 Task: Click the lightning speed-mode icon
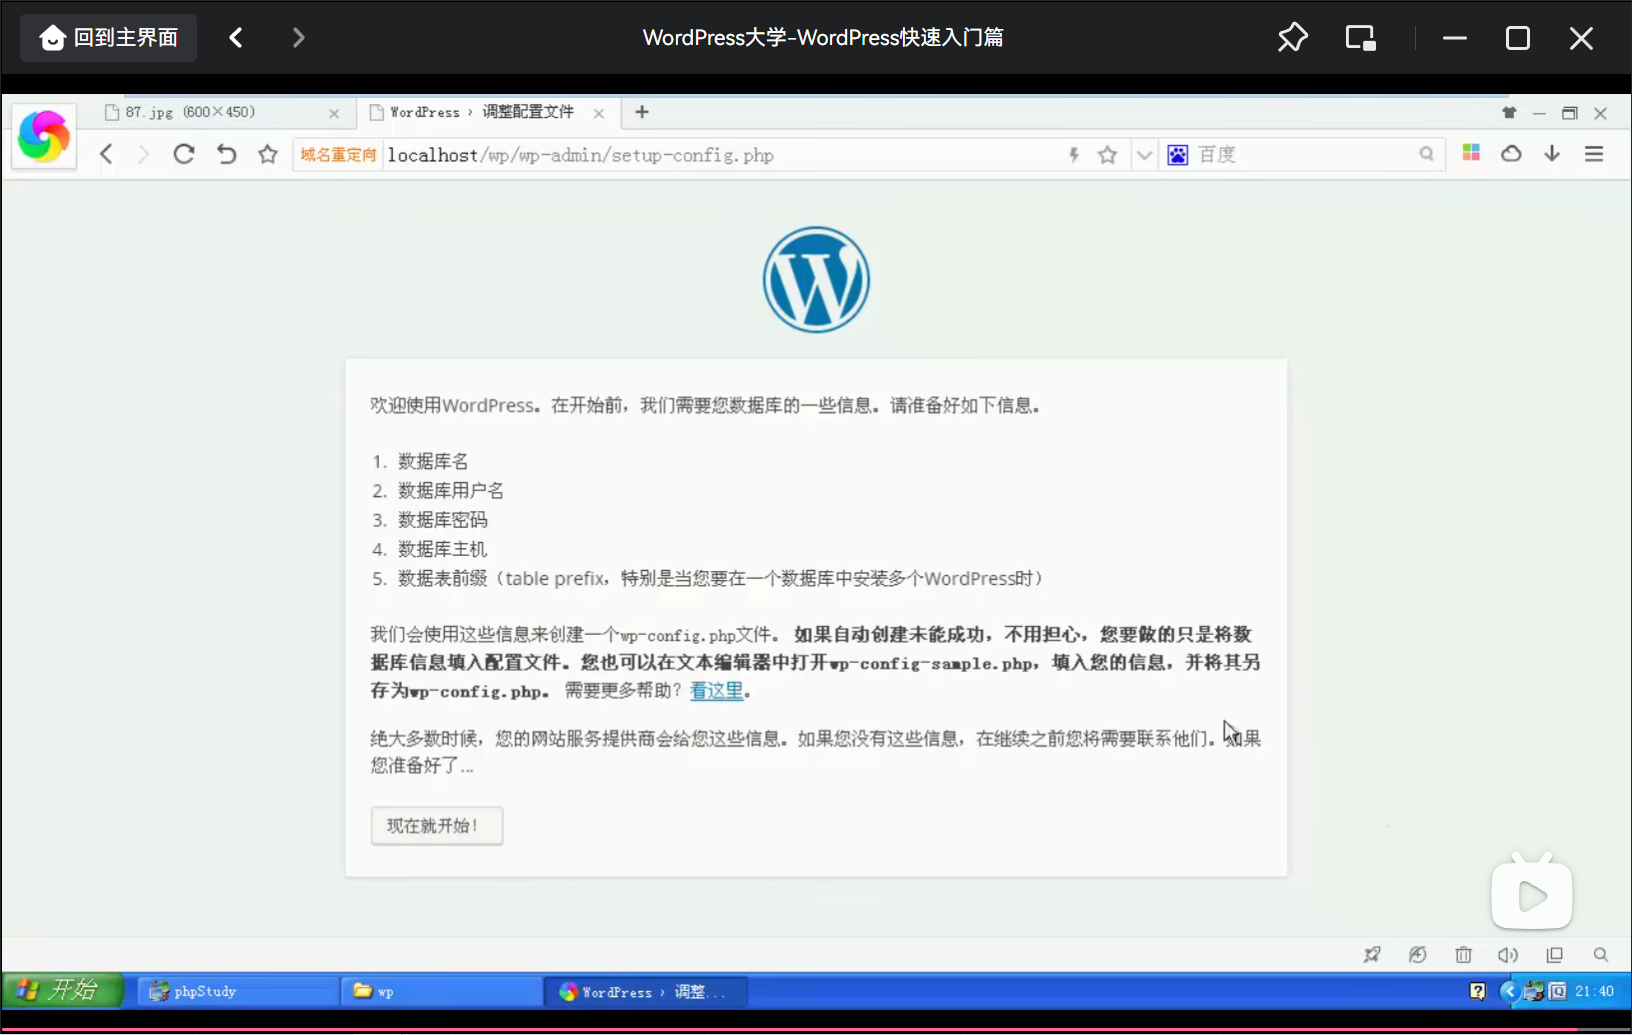point(1074,155)
